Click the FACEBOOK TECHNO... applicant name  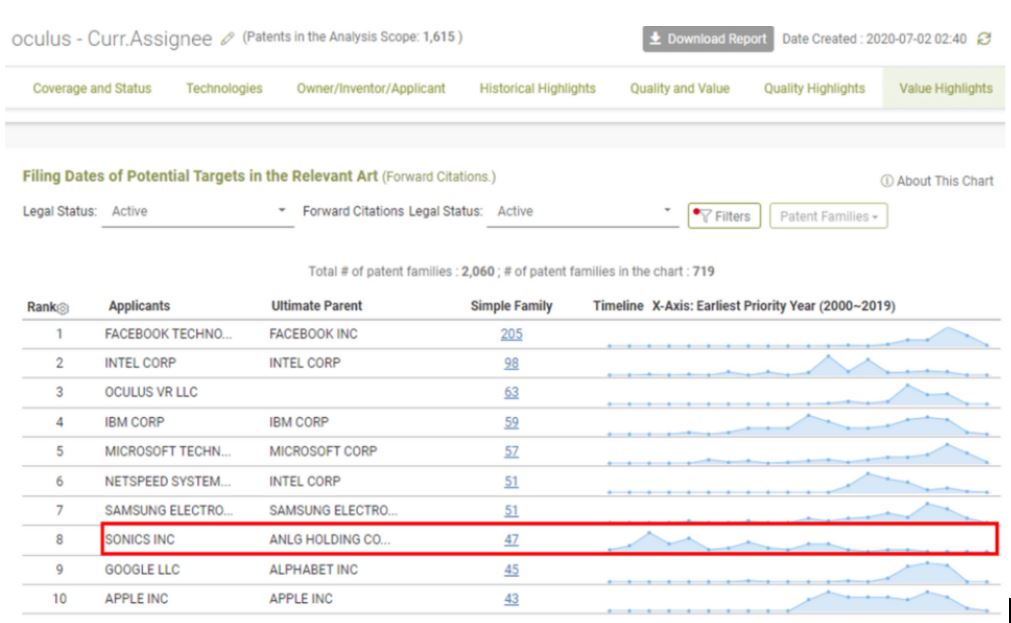pos(168,334)
